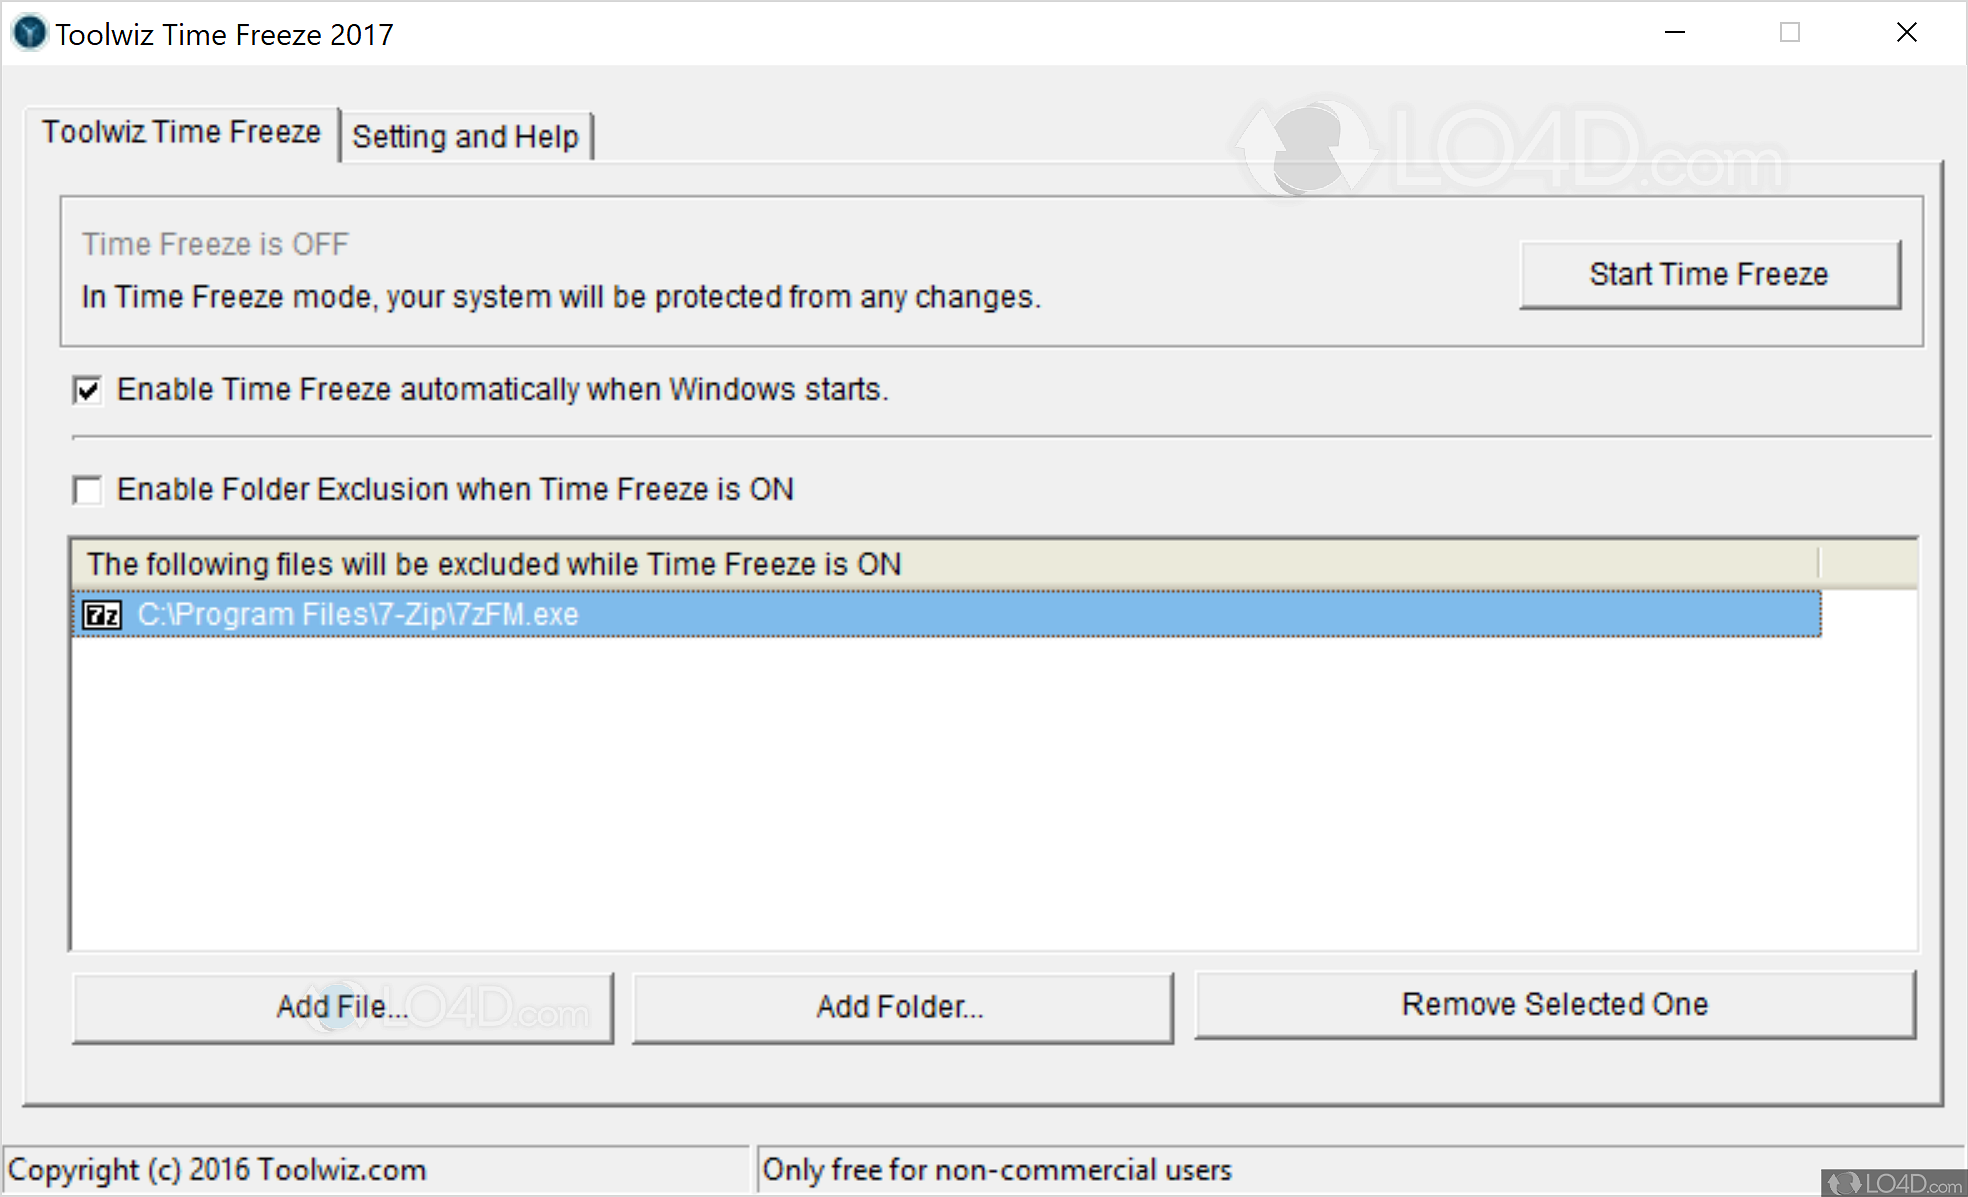Select the C:\Program Files\7-Zip\7zFM.exe entry
The height and width of the screenshot is (1197, 1968).
click(x=358, y=614)
